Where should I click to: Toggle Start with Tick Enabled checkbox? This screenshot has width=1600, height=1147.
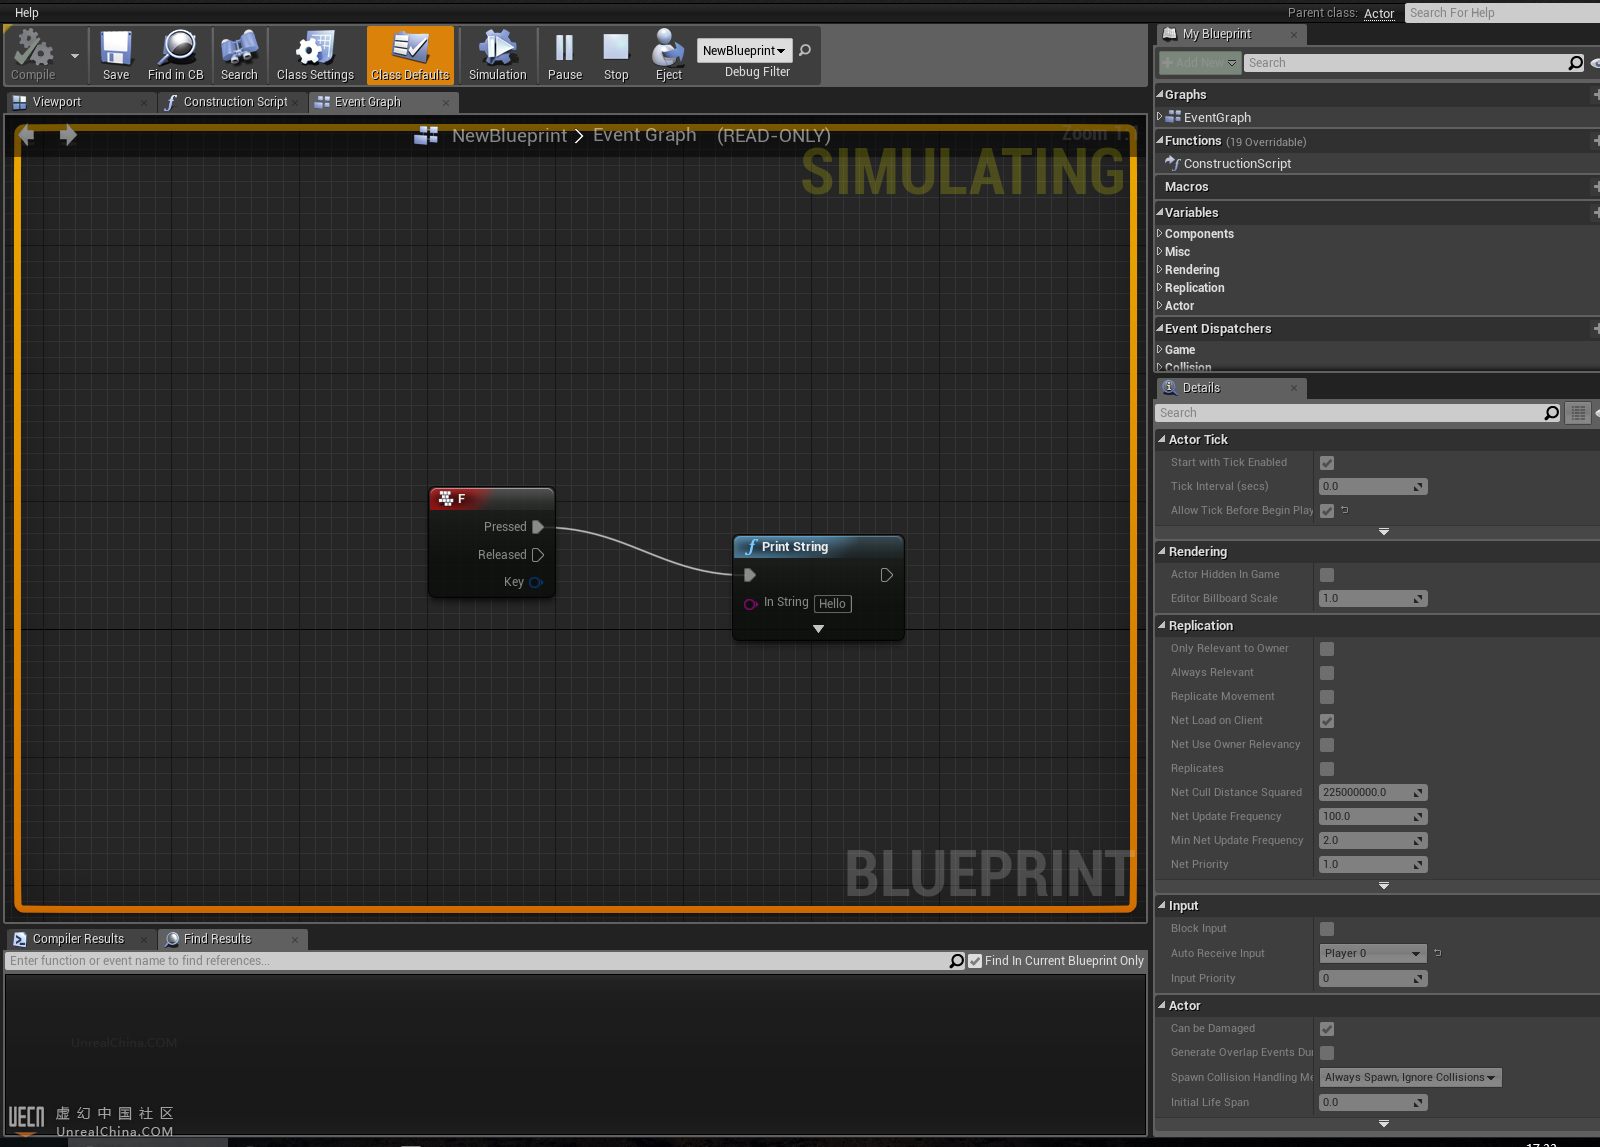pyautogui.click(x=1327, y=463)
